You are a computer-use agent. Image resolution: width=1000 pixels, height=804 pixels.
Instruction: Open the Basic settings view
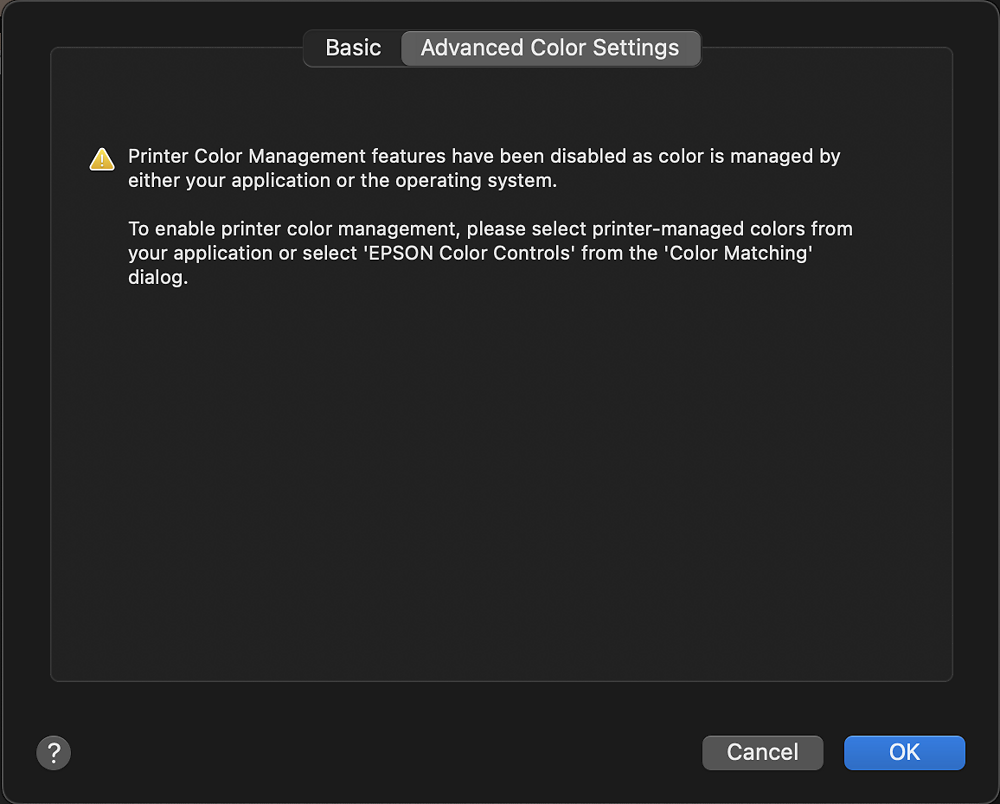coord(354,47)
